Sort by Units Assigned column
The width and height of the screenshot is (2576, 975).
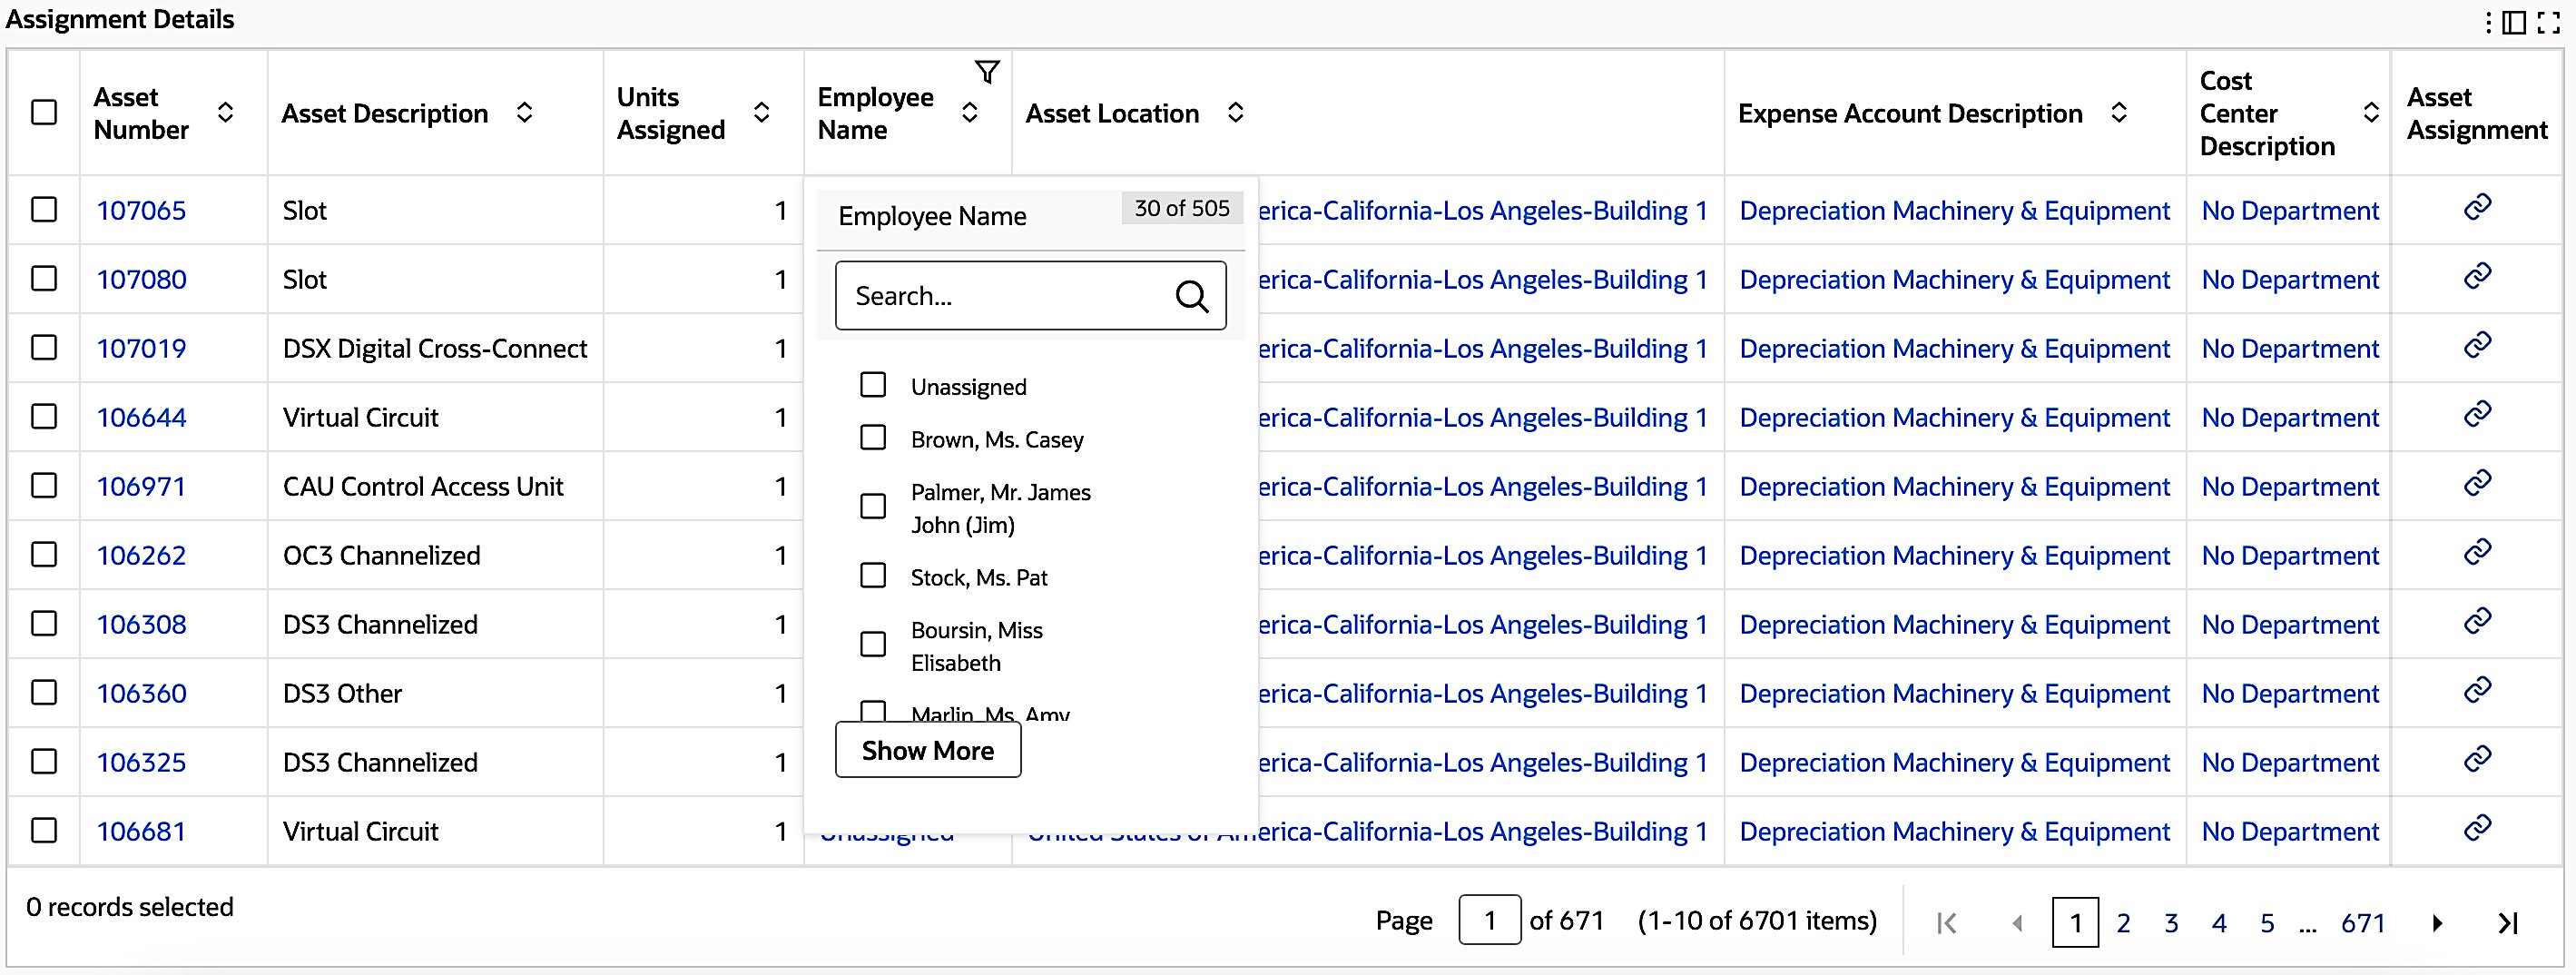pos(761,112)
